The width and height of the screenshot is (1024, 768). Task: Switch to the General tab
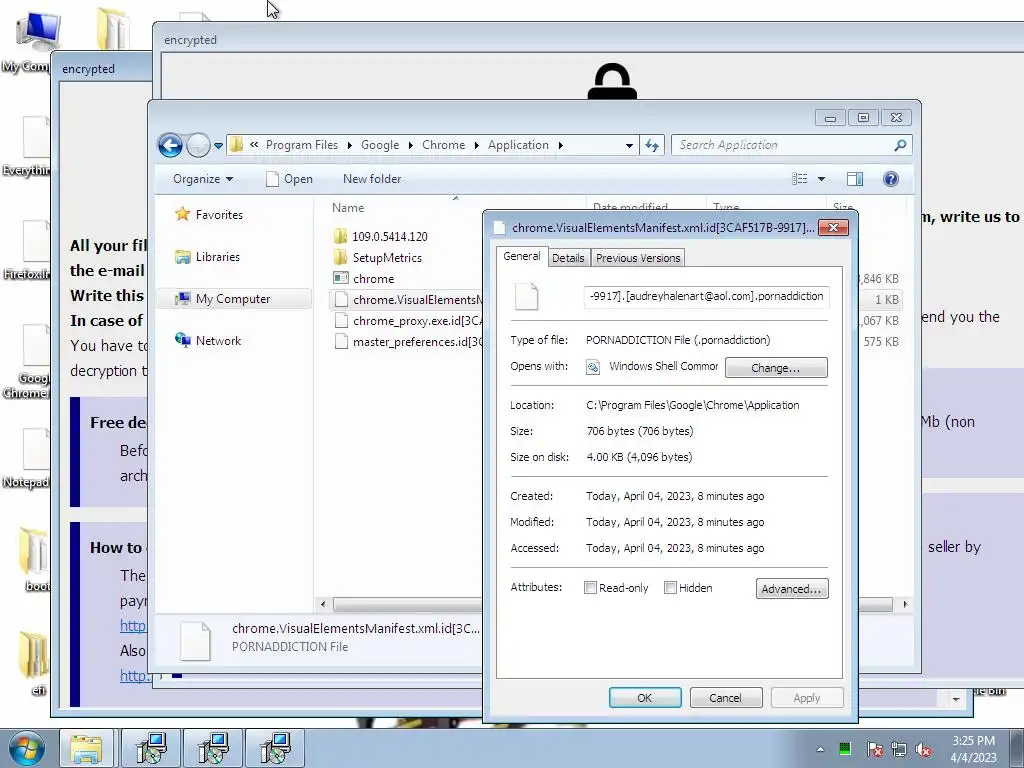[x=522, y=257]
